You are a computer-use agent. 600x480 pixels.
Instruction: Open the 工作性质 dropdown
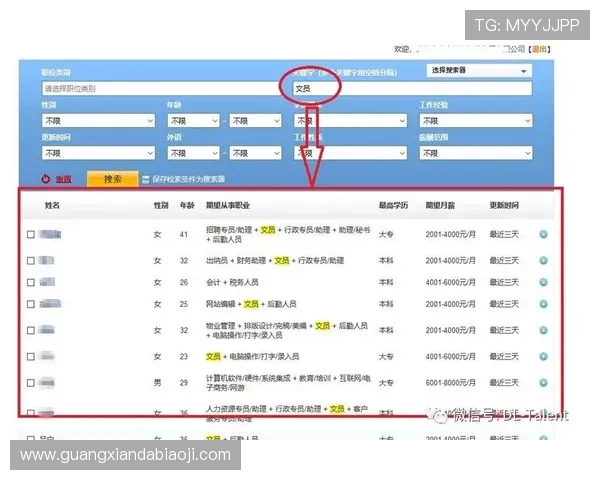click(x=350, y=153)
